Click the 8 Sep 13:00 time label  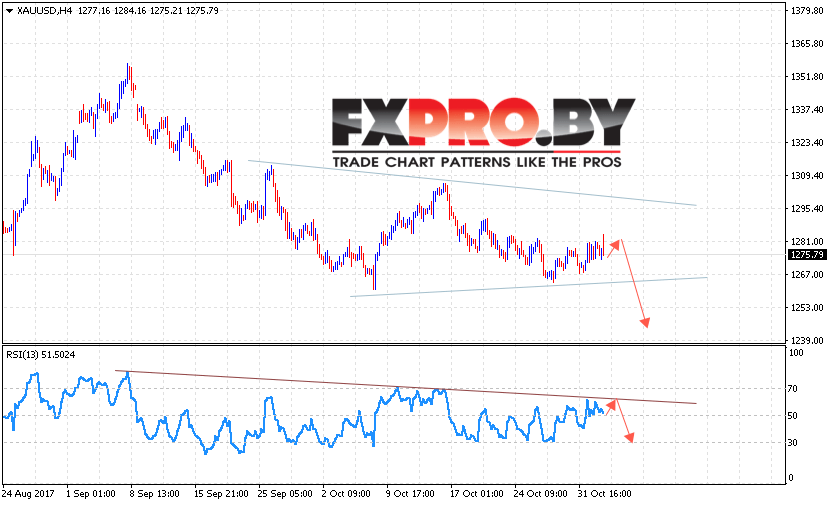[x=155, y=494]
